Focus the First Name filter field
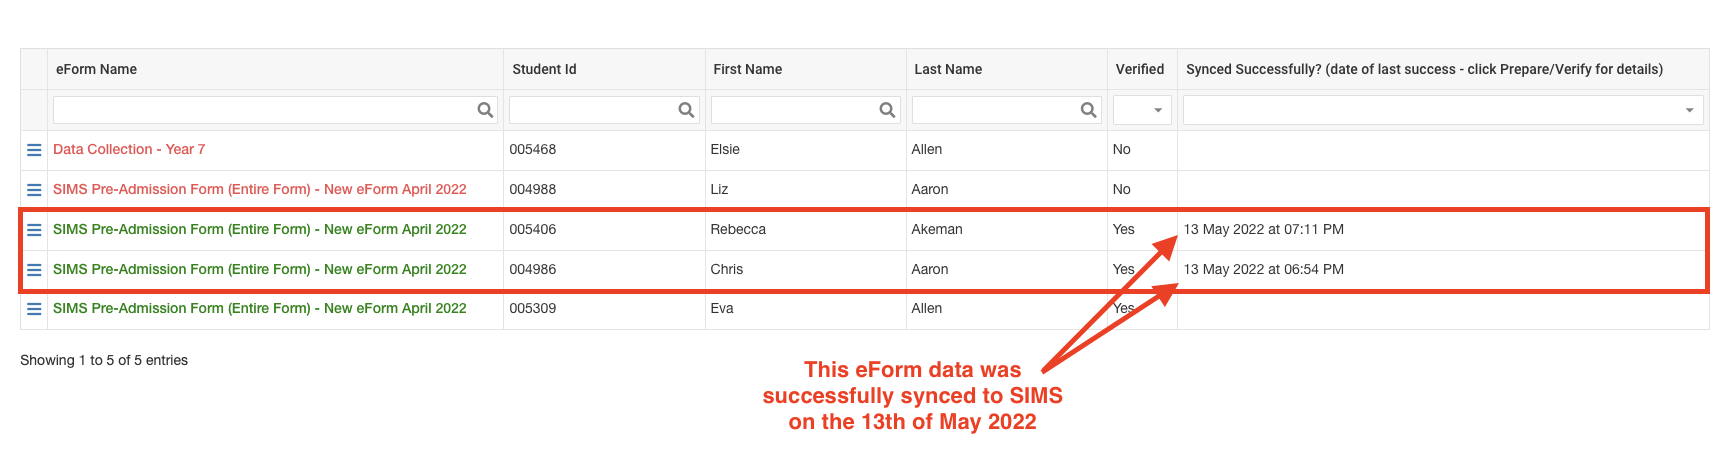 (x=805, y=110)
